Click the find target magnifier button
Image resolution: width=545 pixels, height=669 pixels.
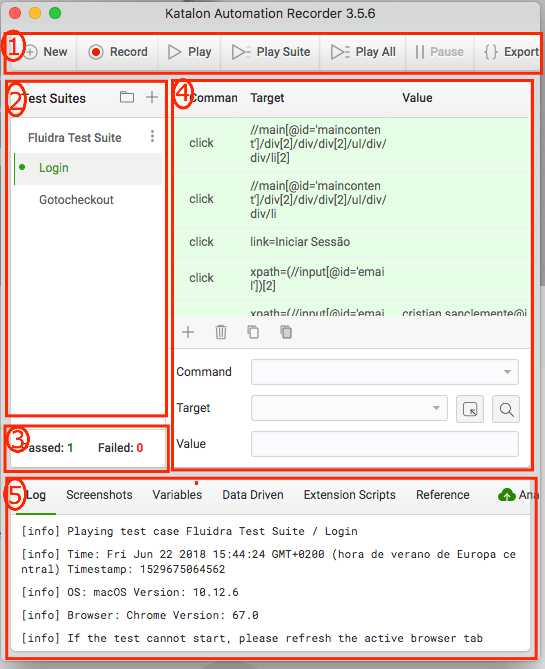[x=506, y=409]
